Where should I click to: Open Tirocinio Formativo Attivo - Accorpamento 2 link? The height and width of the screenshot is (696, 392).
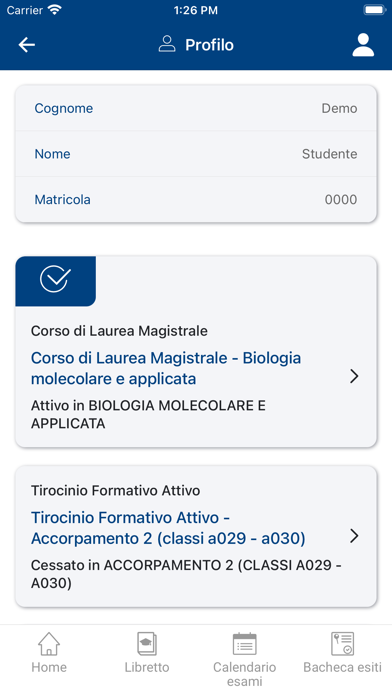point(168,528)
